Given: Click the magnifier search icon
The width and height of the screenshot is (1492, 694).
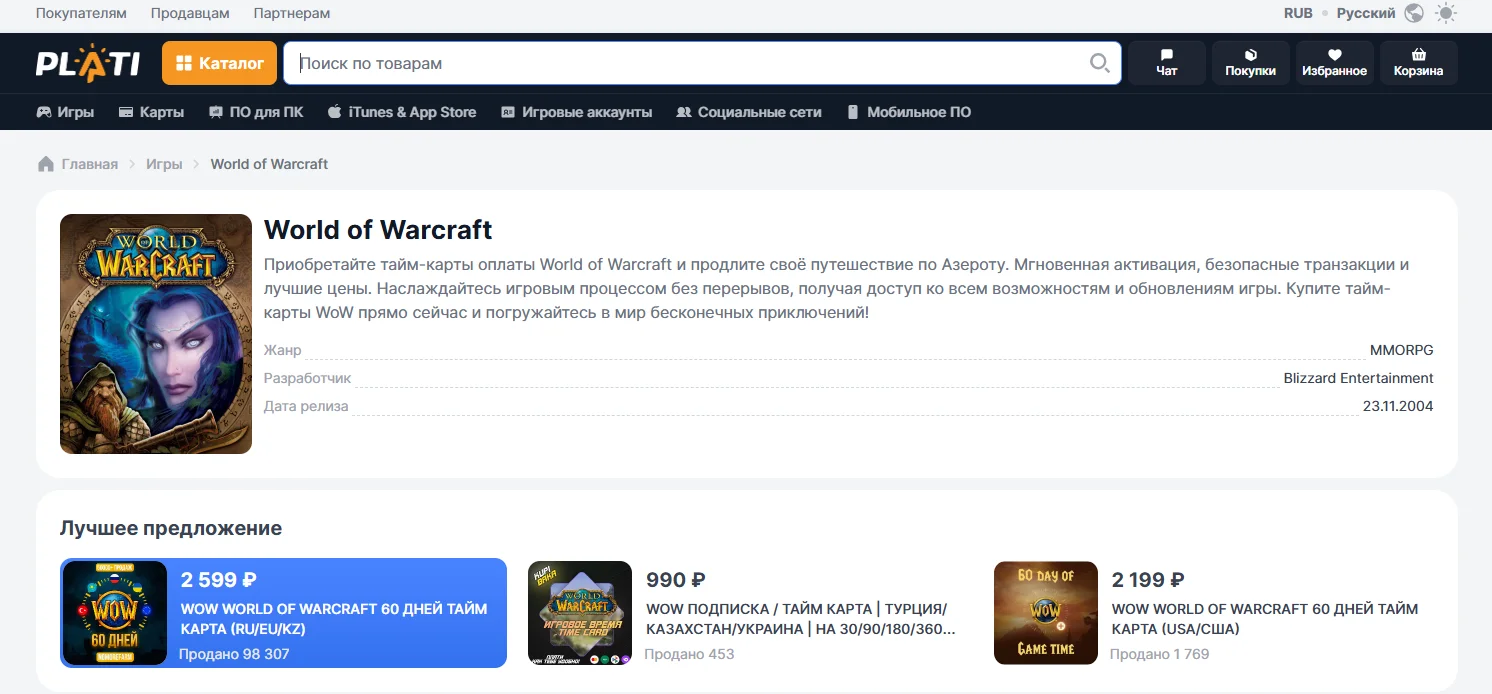Looking at the screenshot, I should point(1099,63).
